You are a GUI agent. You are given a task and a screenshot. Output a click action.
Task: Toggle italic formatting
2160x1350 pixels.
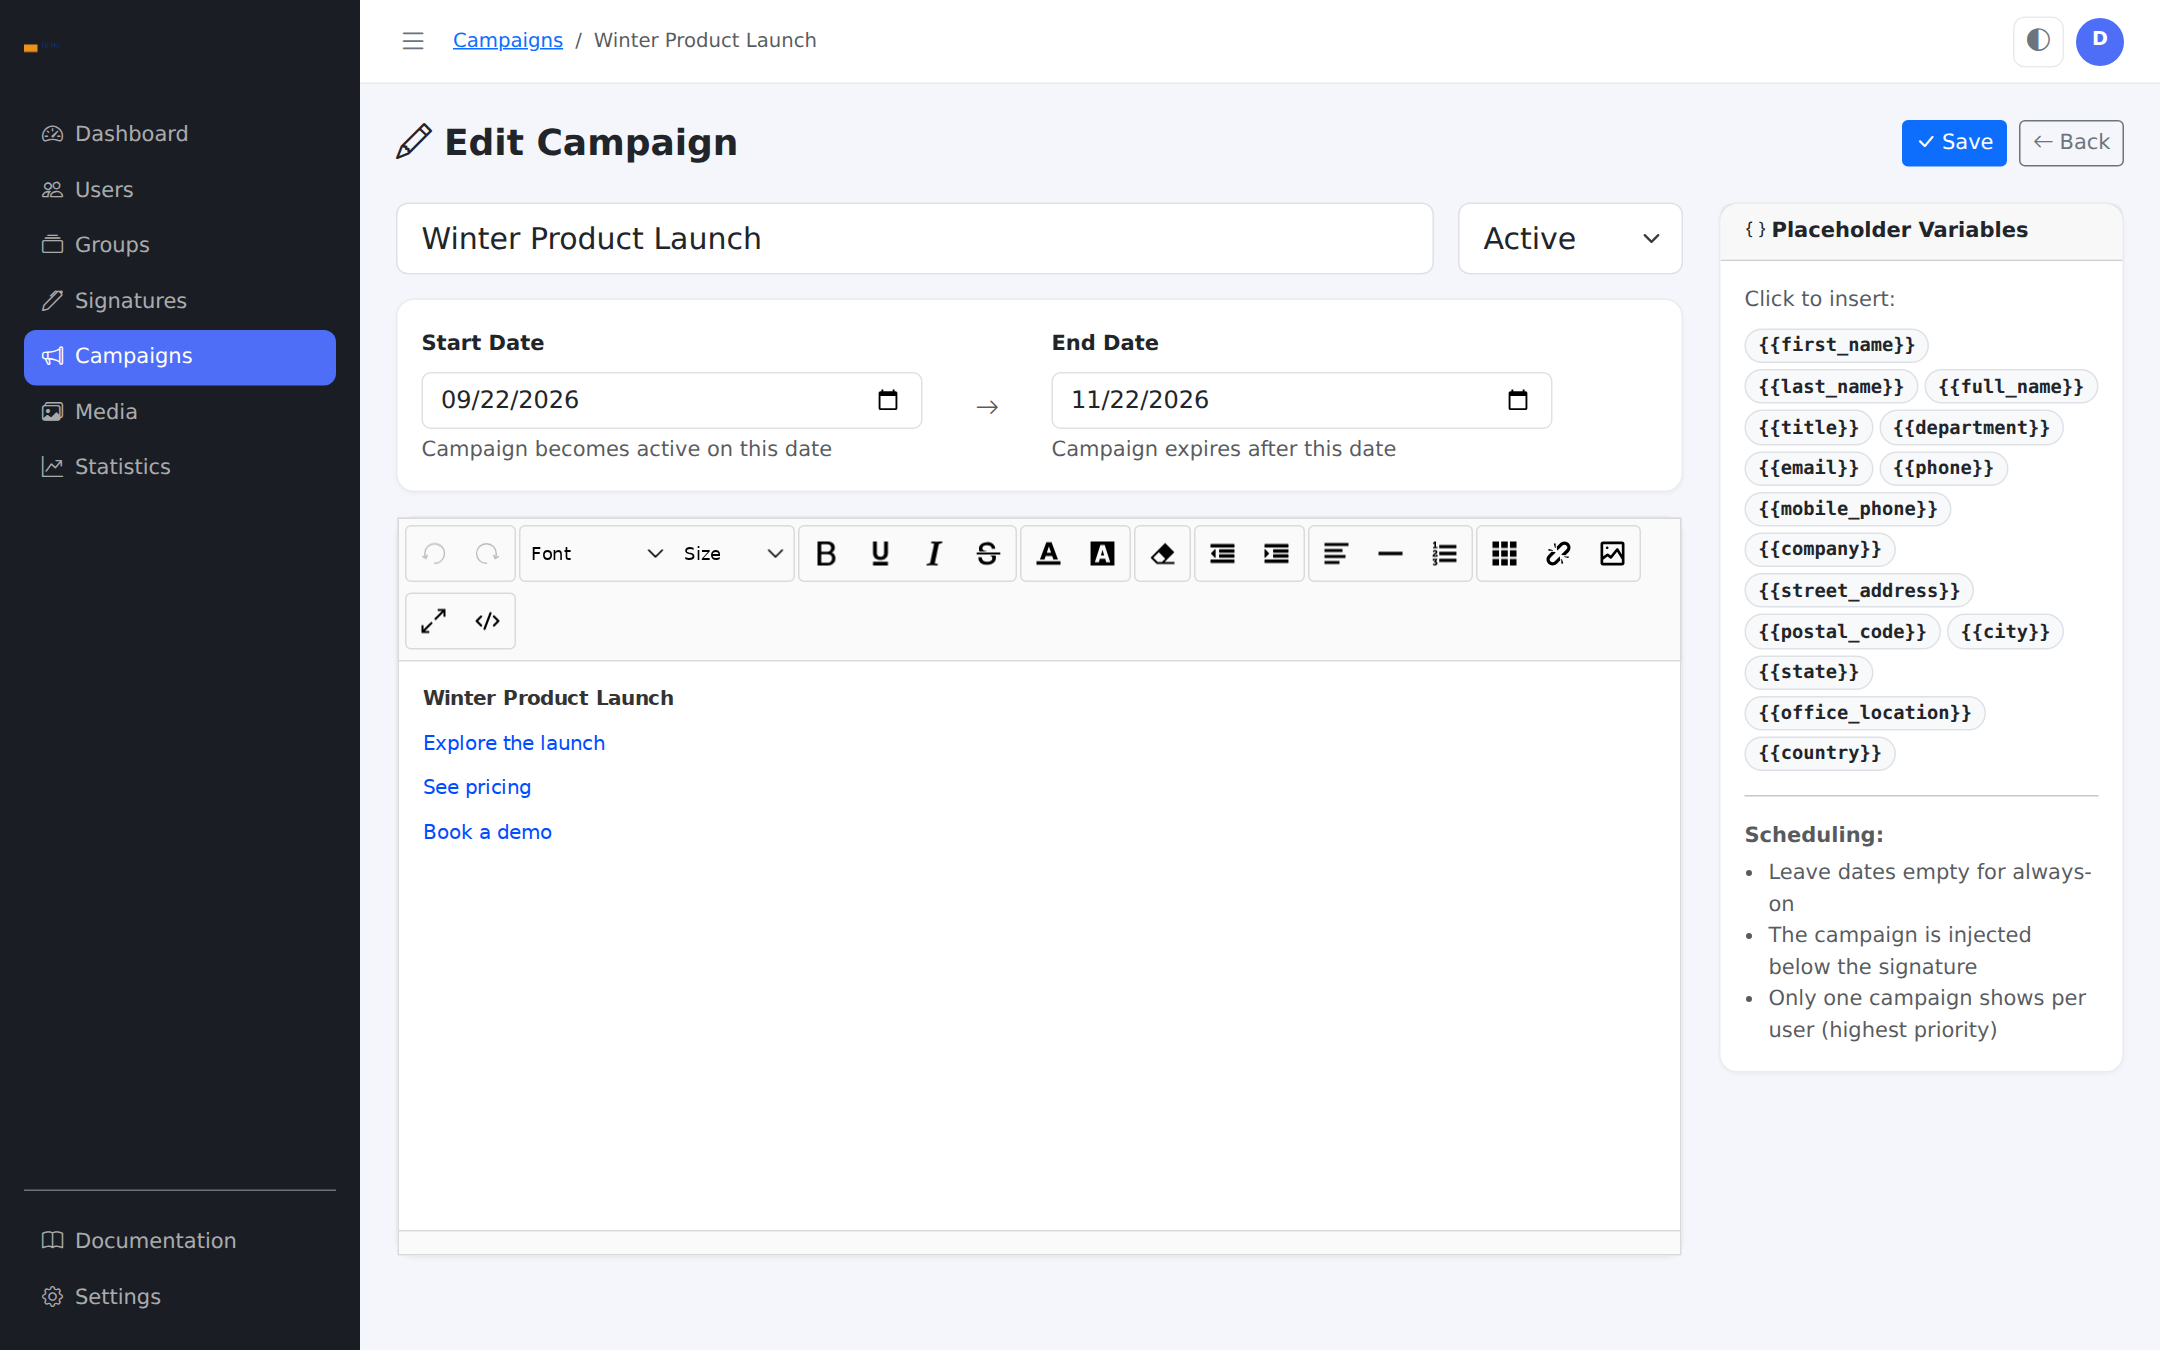pos(934,553)
